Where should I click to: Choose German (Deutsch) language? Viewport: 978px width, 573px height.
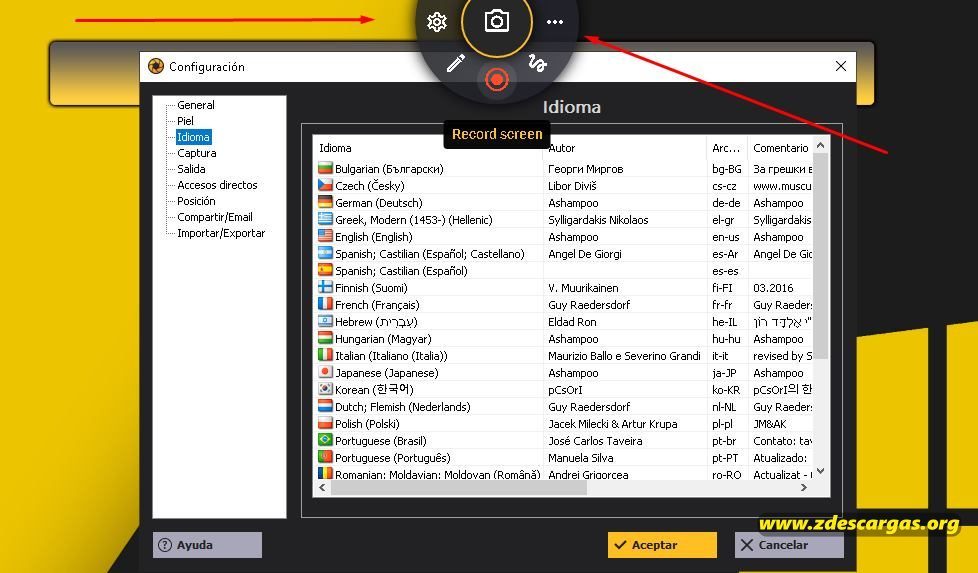564,203
